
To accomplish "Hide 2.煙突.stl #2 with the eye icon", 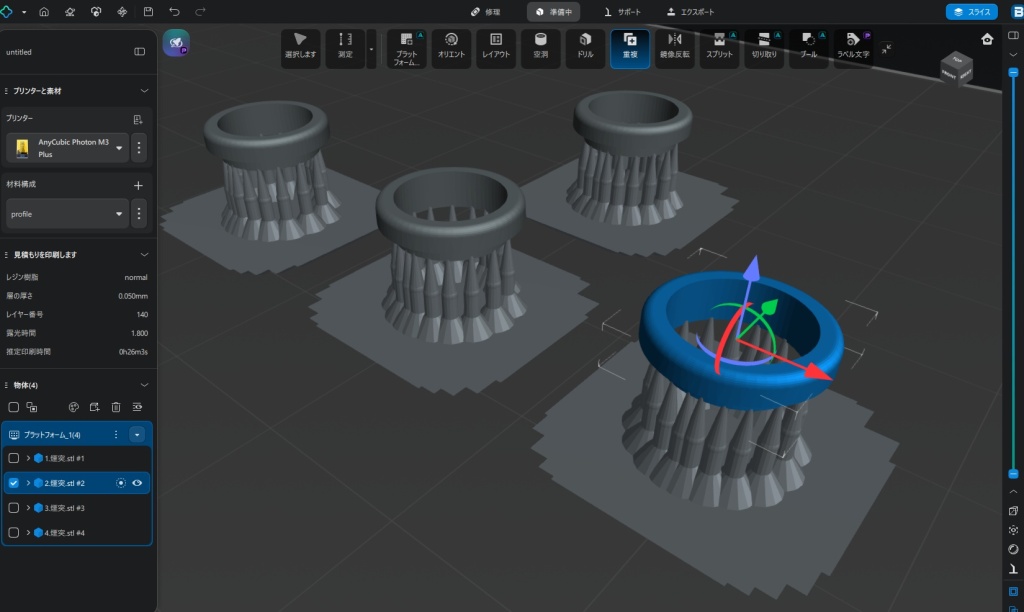I will click(137, 483).
